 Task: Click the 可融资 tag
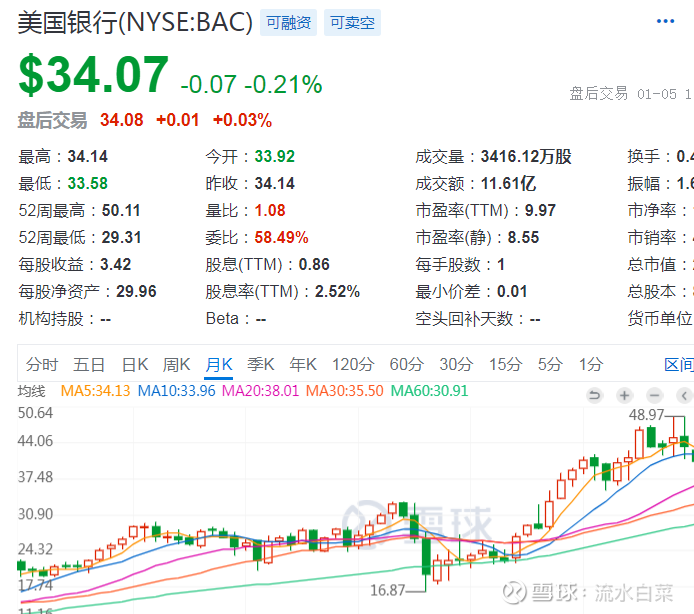coord(289,22)
